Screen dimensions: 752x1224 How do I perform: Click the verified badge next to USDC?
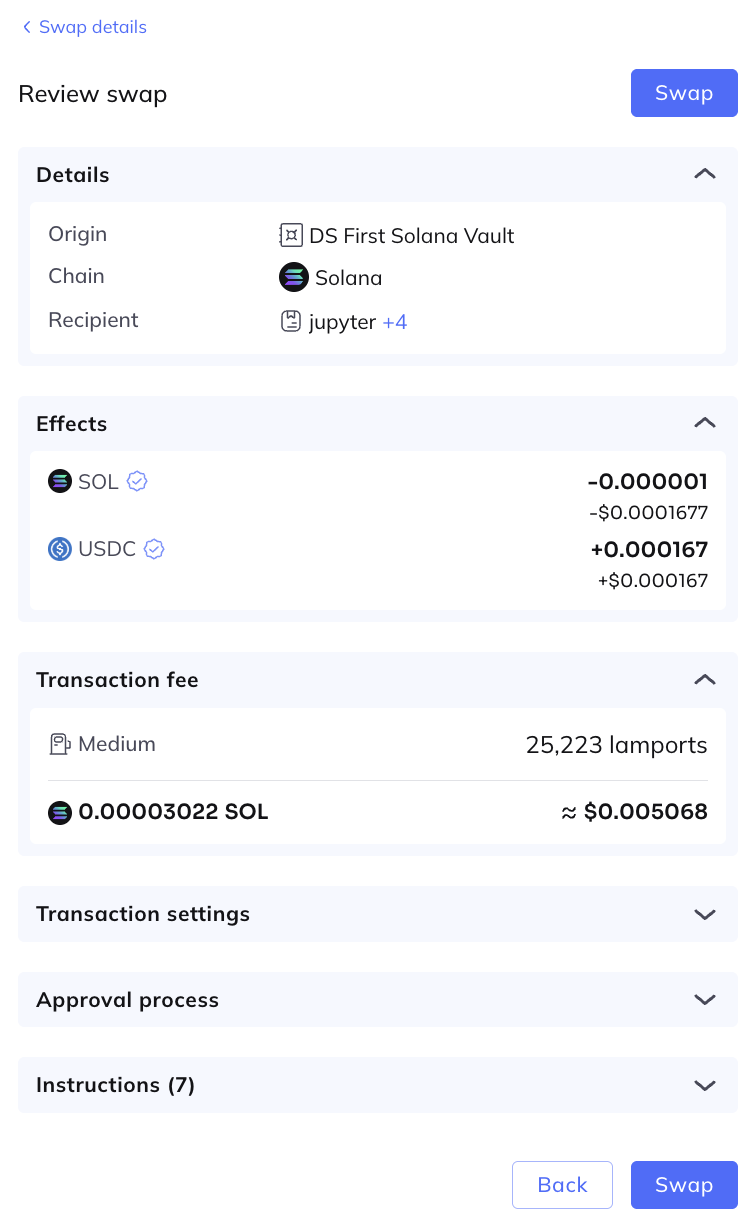click(154, 549)
